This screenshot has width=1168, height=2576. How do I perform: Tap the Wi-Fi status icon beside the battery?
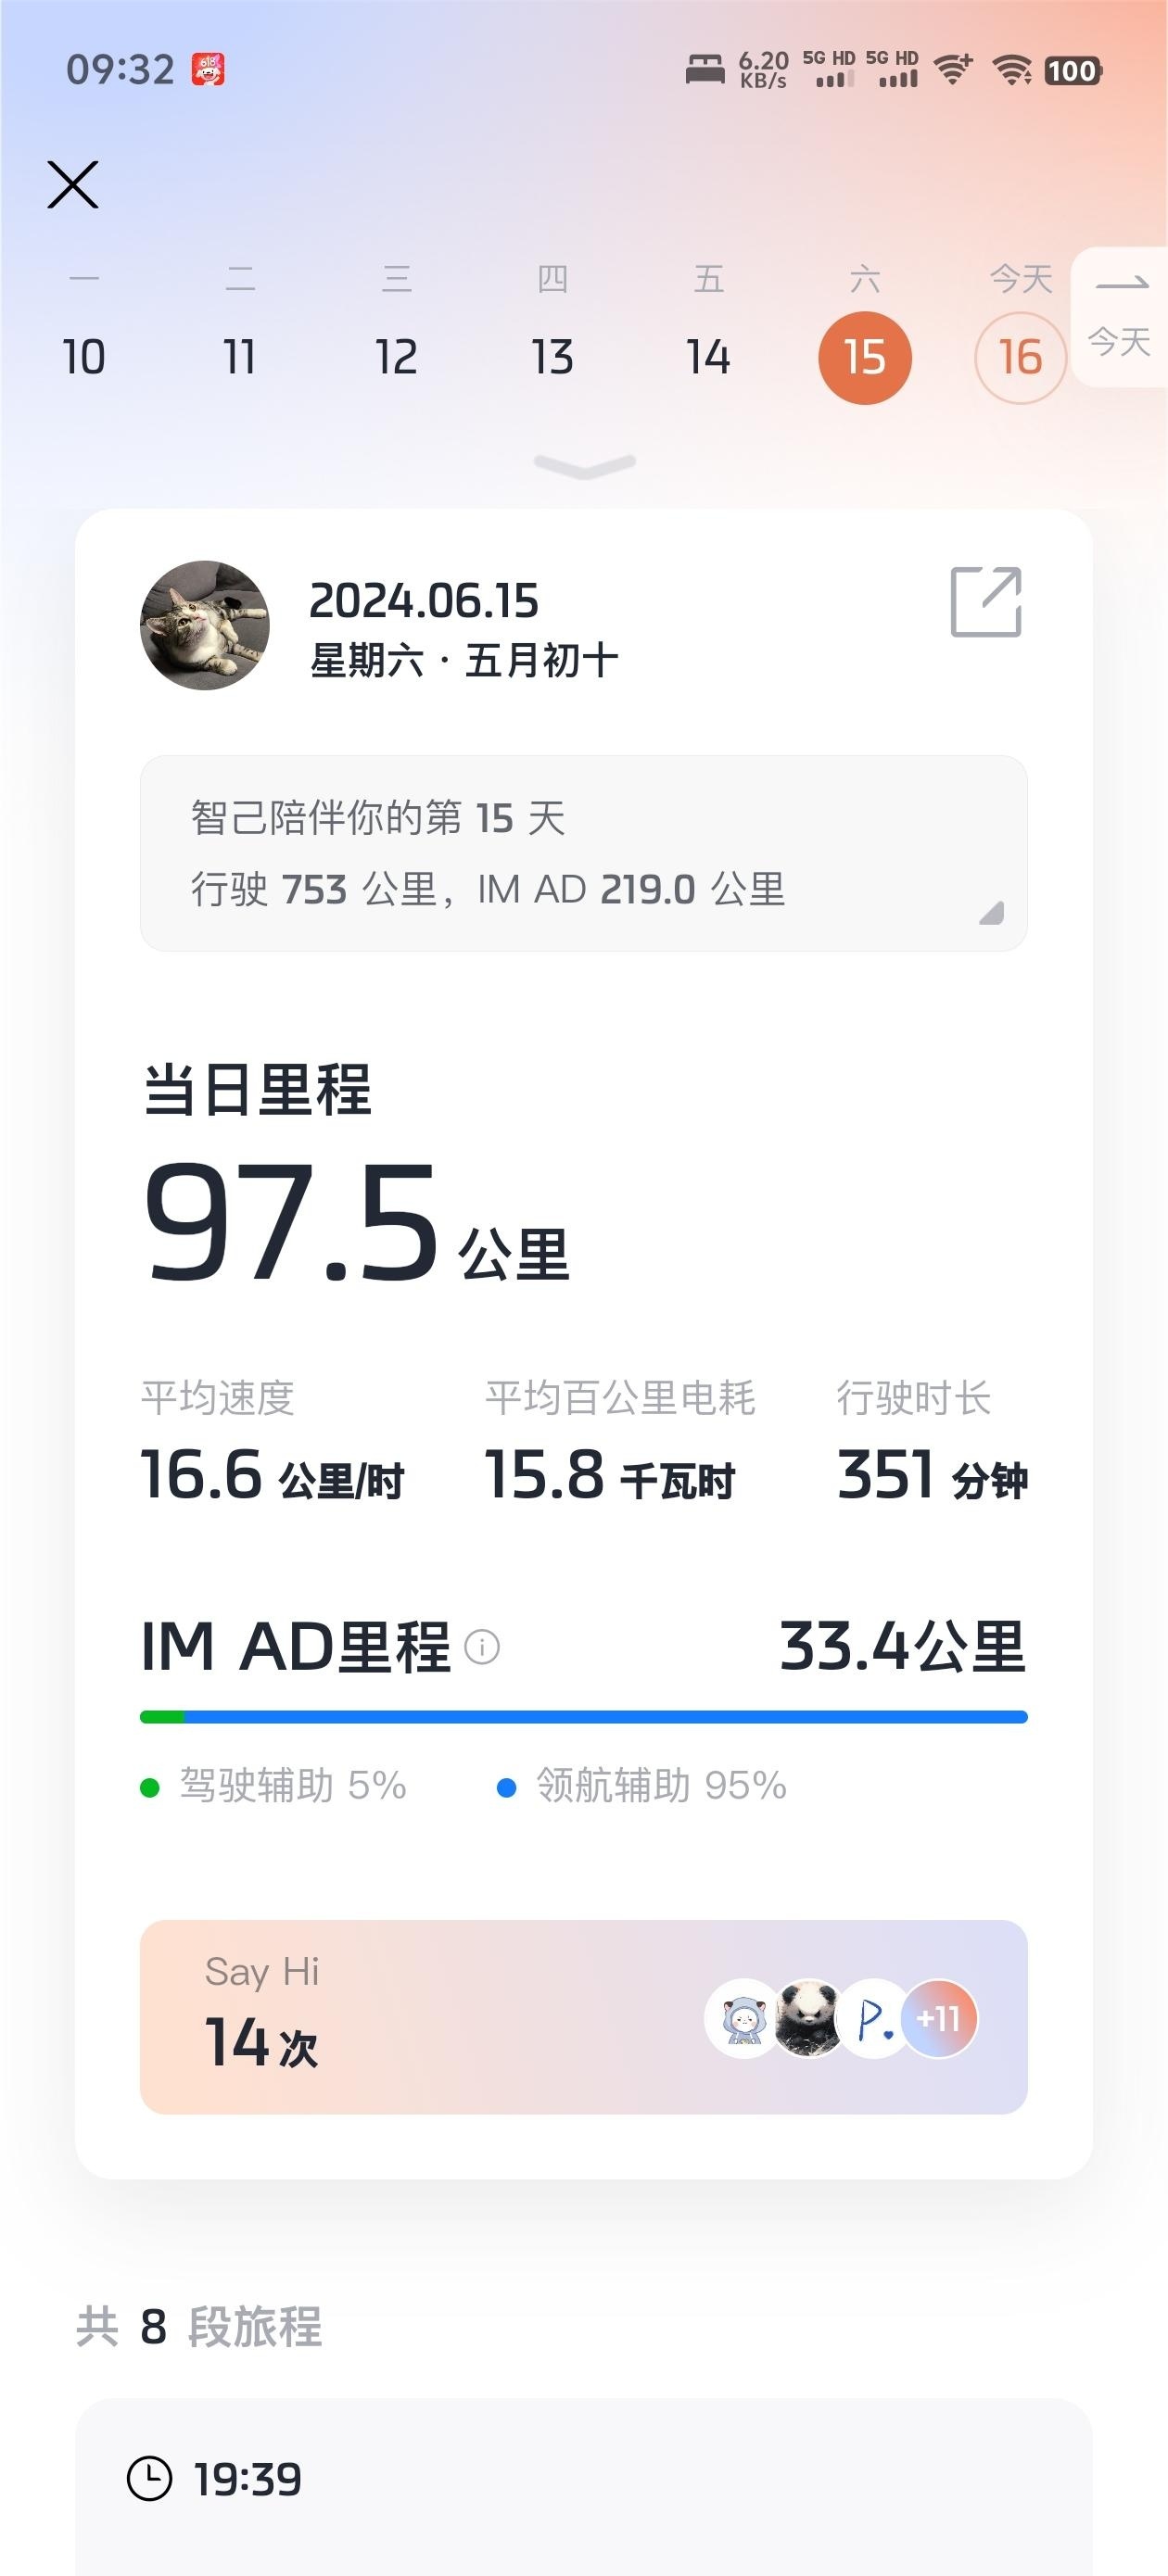[1012, 70]
